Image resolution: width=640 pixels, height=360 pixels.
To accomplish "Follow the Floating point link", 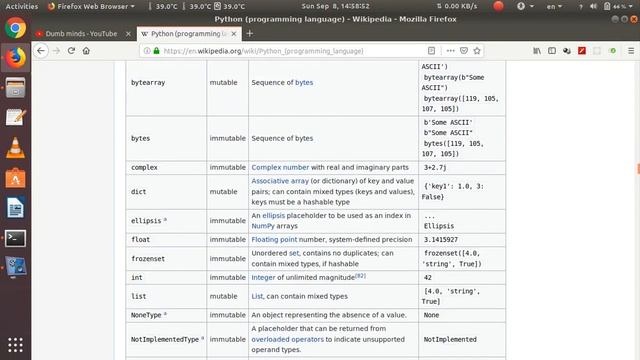I will pyautogui.click(x=274, y=240).
